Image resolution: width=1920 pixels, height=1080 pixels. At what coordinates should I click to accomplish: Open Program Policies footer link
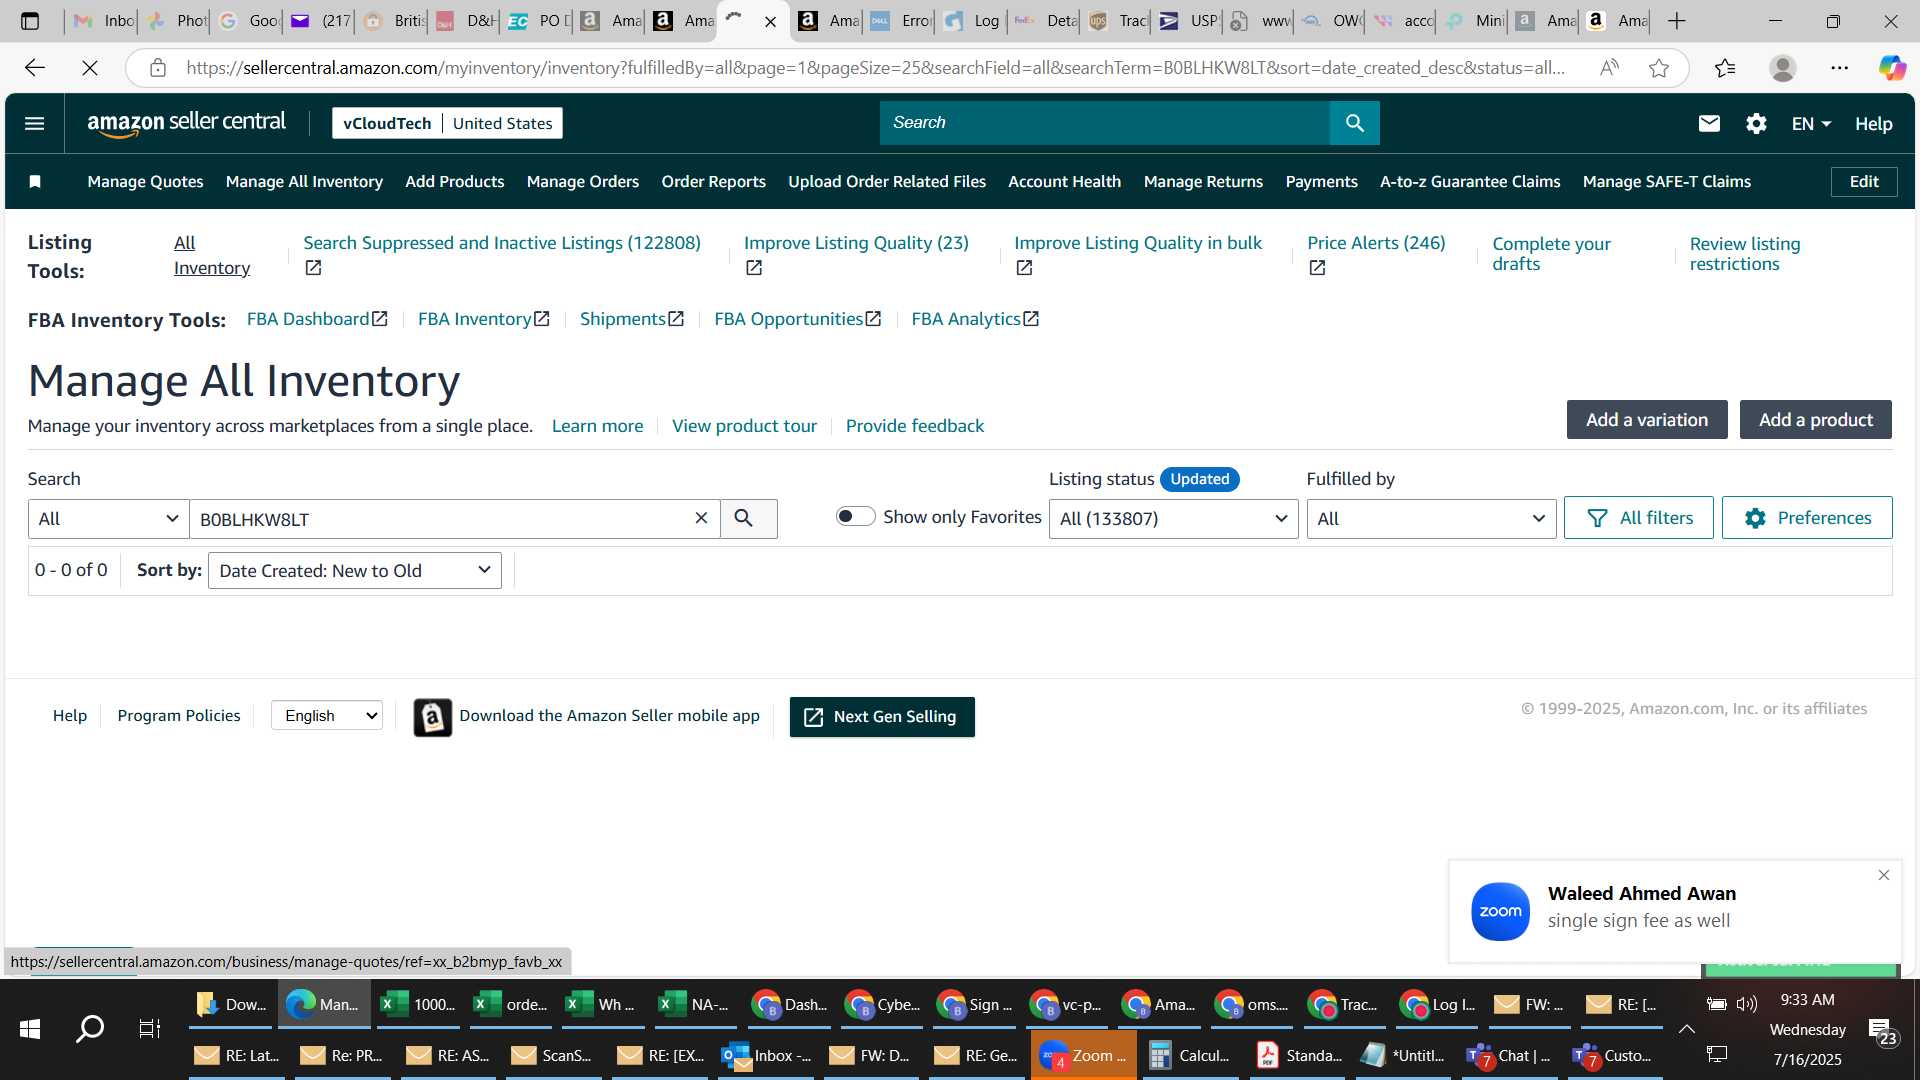pyautogui.click(x=179, y=716)
